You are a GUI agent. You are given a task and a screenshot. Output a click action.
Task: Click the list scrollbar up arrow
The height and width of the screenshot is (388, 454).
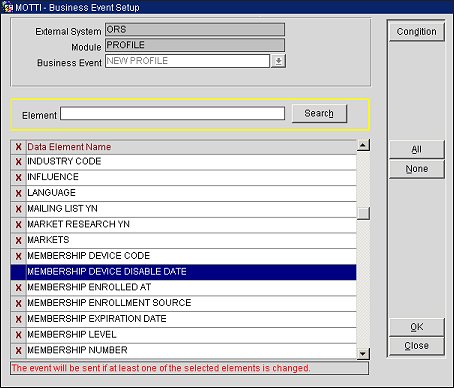coord(363,145)
